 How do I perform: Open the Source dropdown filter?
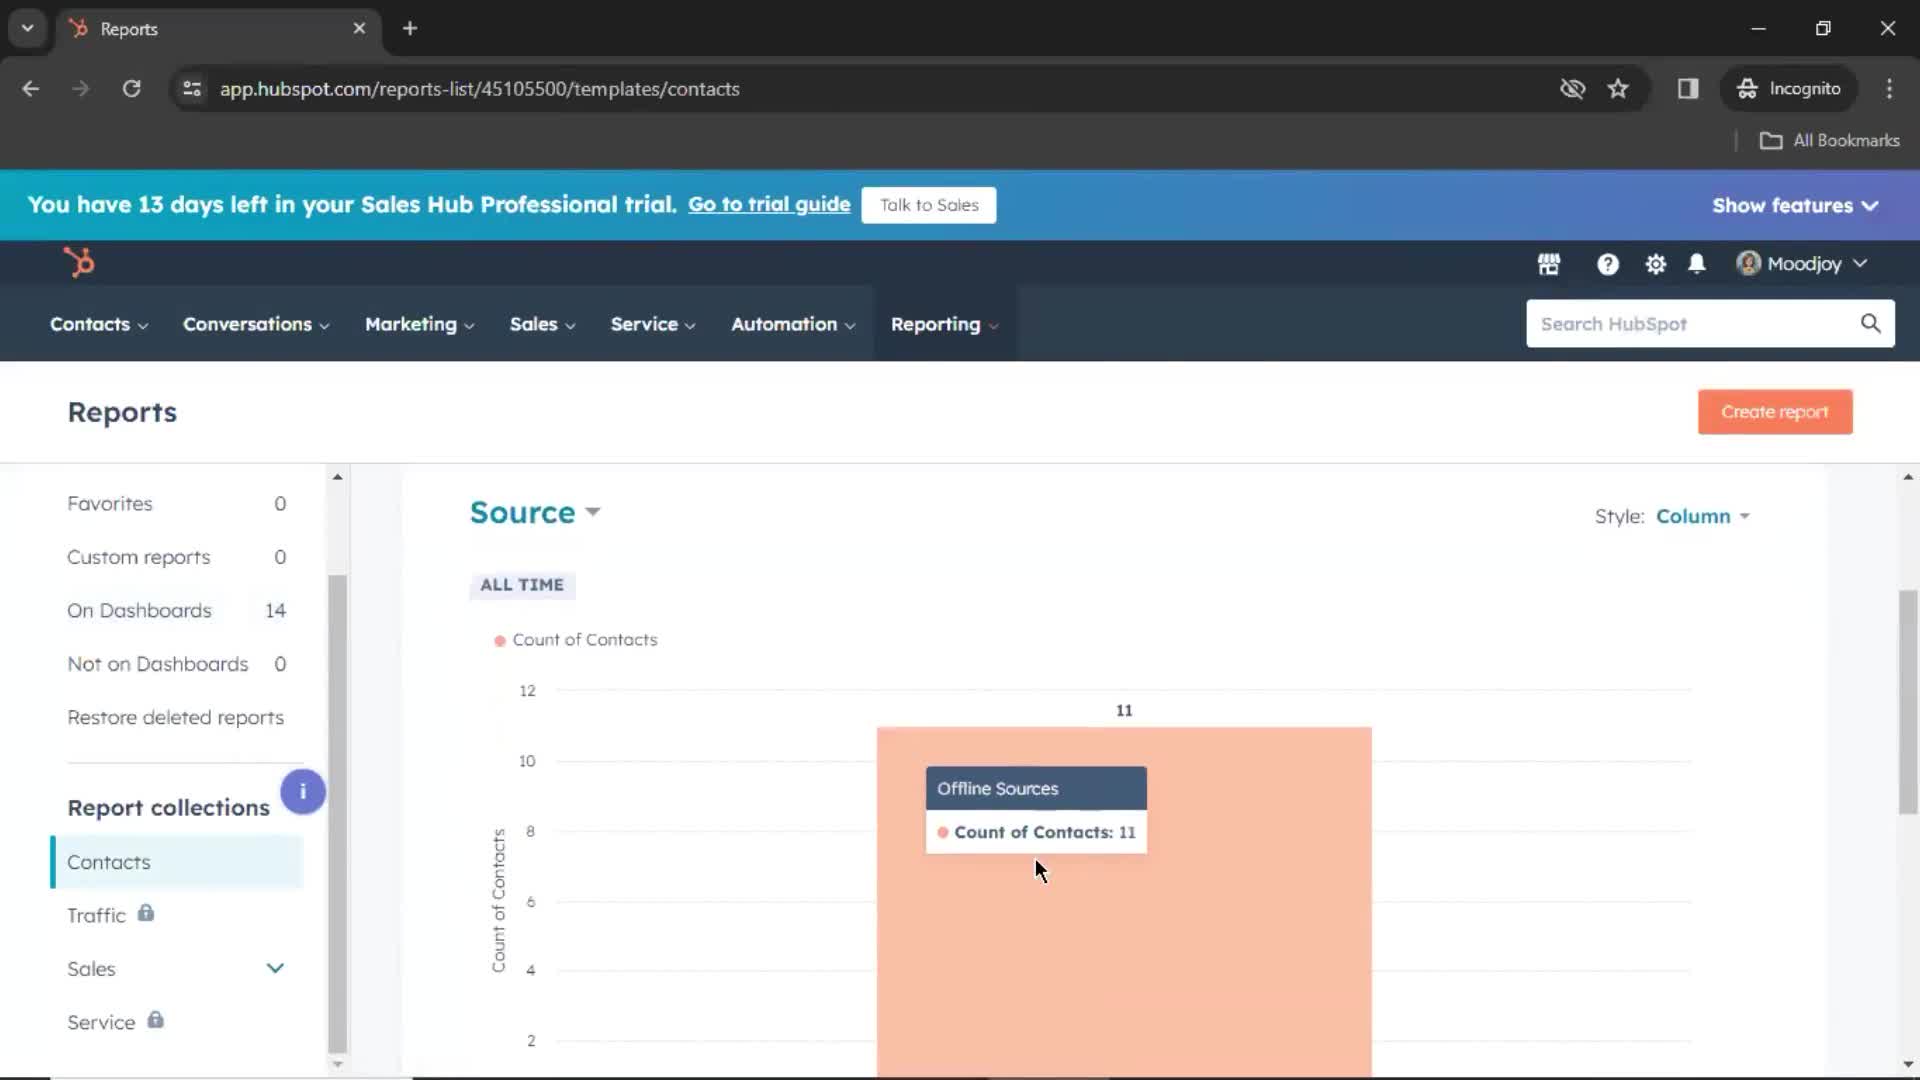[x=535, y=512]
